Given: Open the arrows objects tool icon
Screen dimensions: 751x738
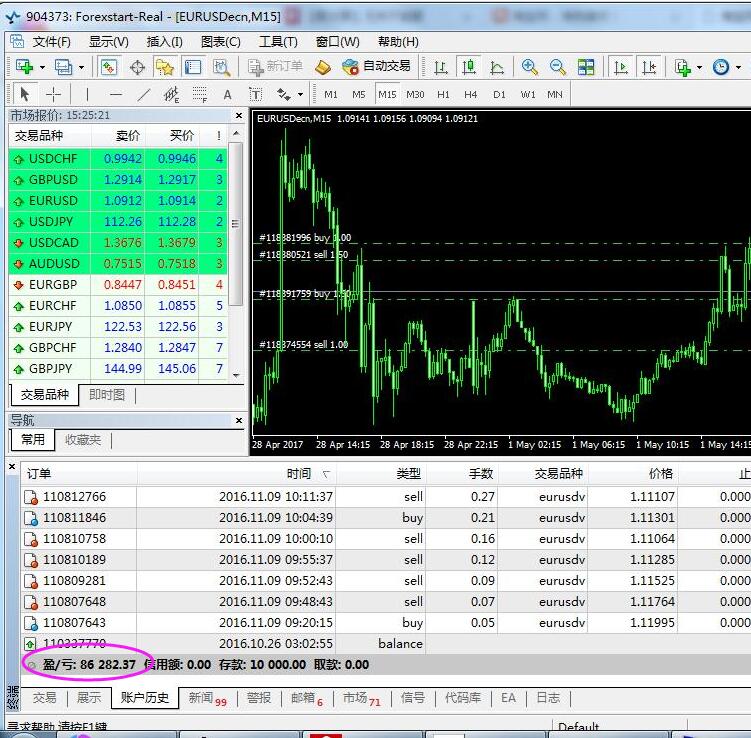Looking at the screenshot, I should point(284,94).
